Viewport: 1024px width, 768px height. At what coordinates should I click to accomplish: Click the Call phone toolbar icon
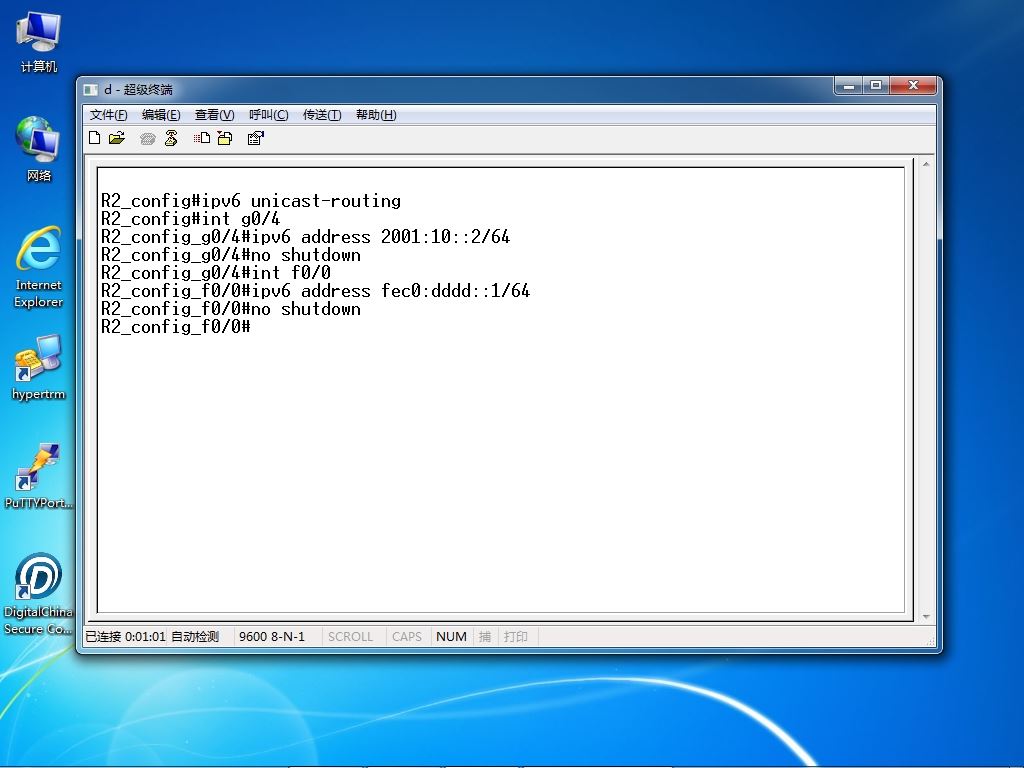coord(148,138)
